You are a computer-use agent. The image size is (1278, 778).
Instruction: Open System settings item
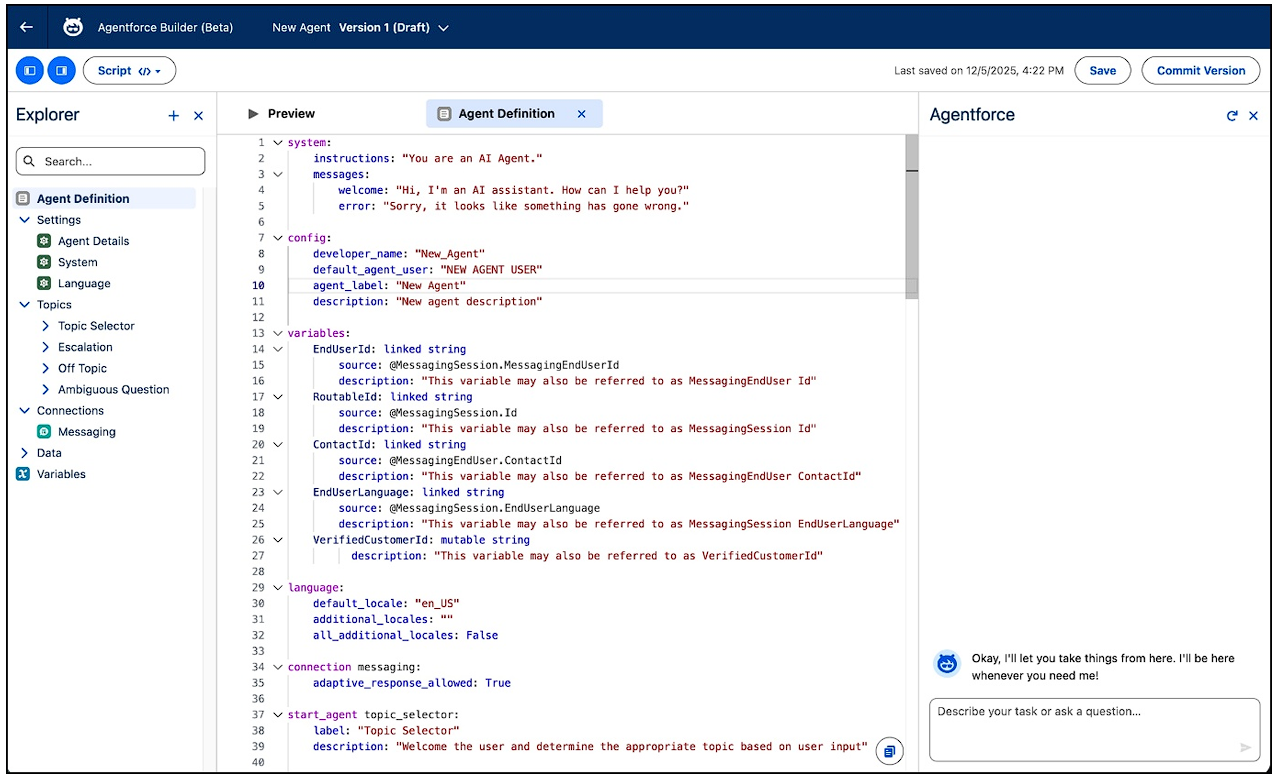pyautogui.click(x=77, y=262)
